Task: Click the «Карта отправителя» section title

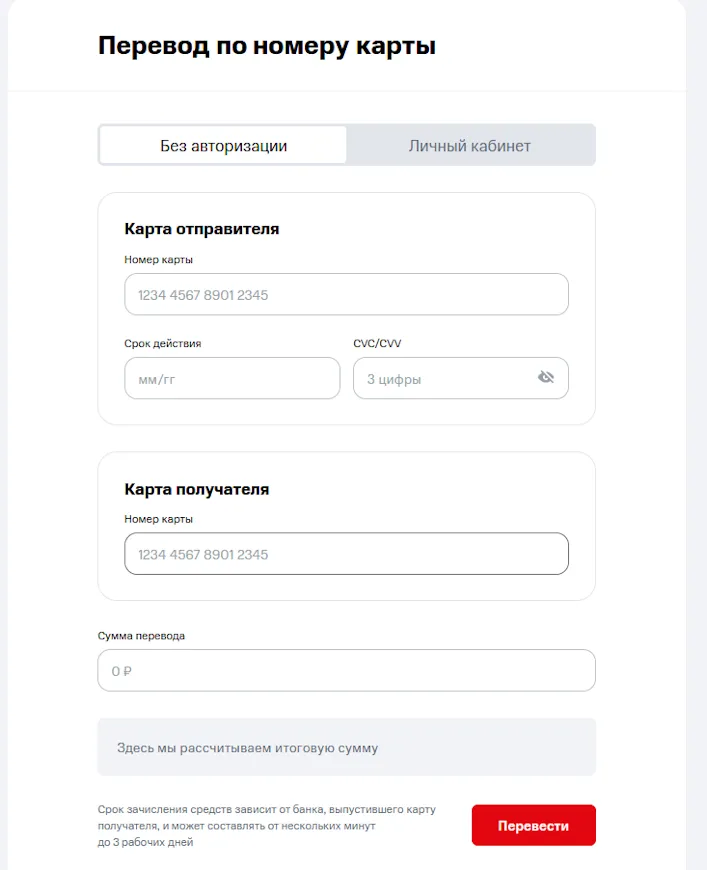Action: coord(201,229)
